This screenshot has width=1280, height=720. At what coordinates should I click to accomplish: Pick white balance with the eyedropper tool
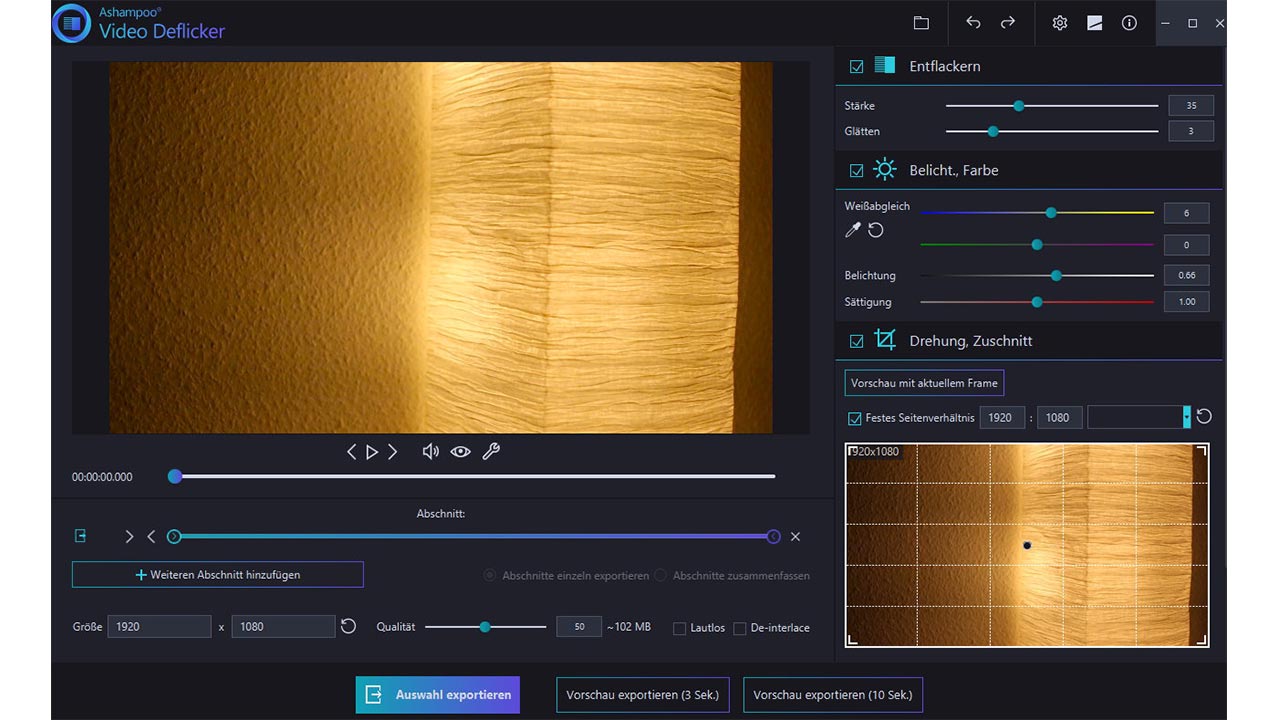point(852,231)
